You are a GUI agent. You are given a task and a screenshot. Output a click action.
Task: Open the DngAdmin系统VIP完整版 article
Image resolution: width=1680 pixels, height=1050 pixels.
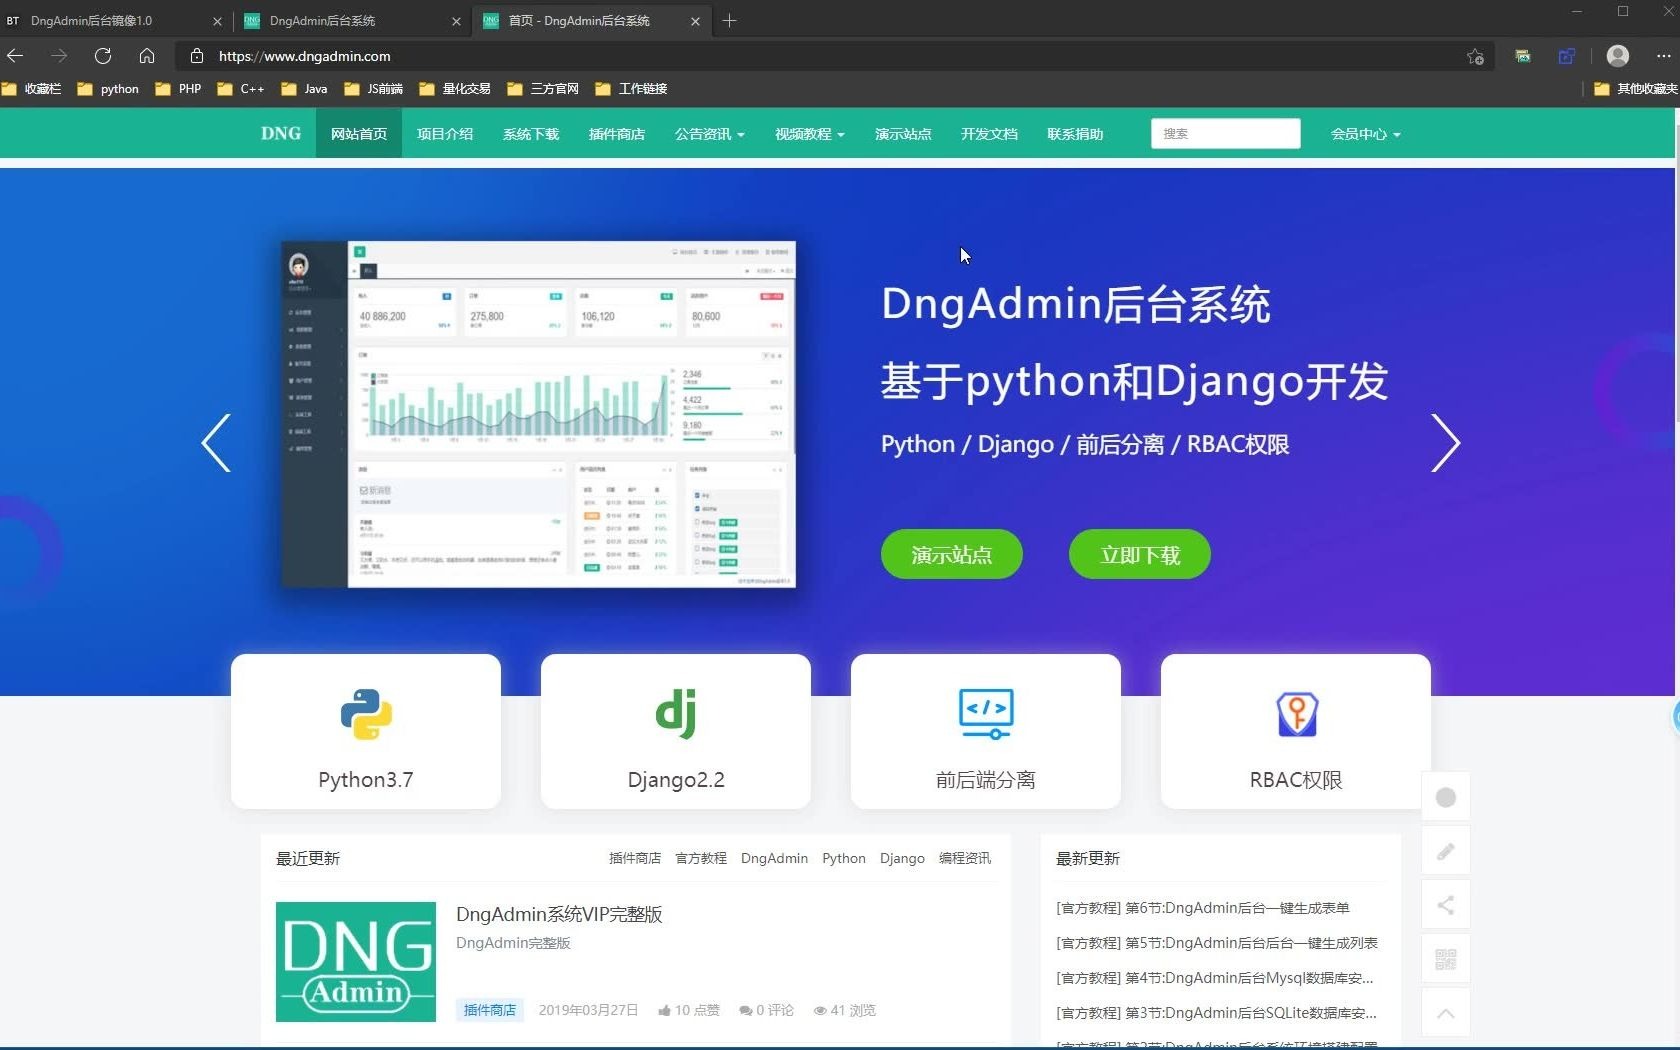[559, 914]
